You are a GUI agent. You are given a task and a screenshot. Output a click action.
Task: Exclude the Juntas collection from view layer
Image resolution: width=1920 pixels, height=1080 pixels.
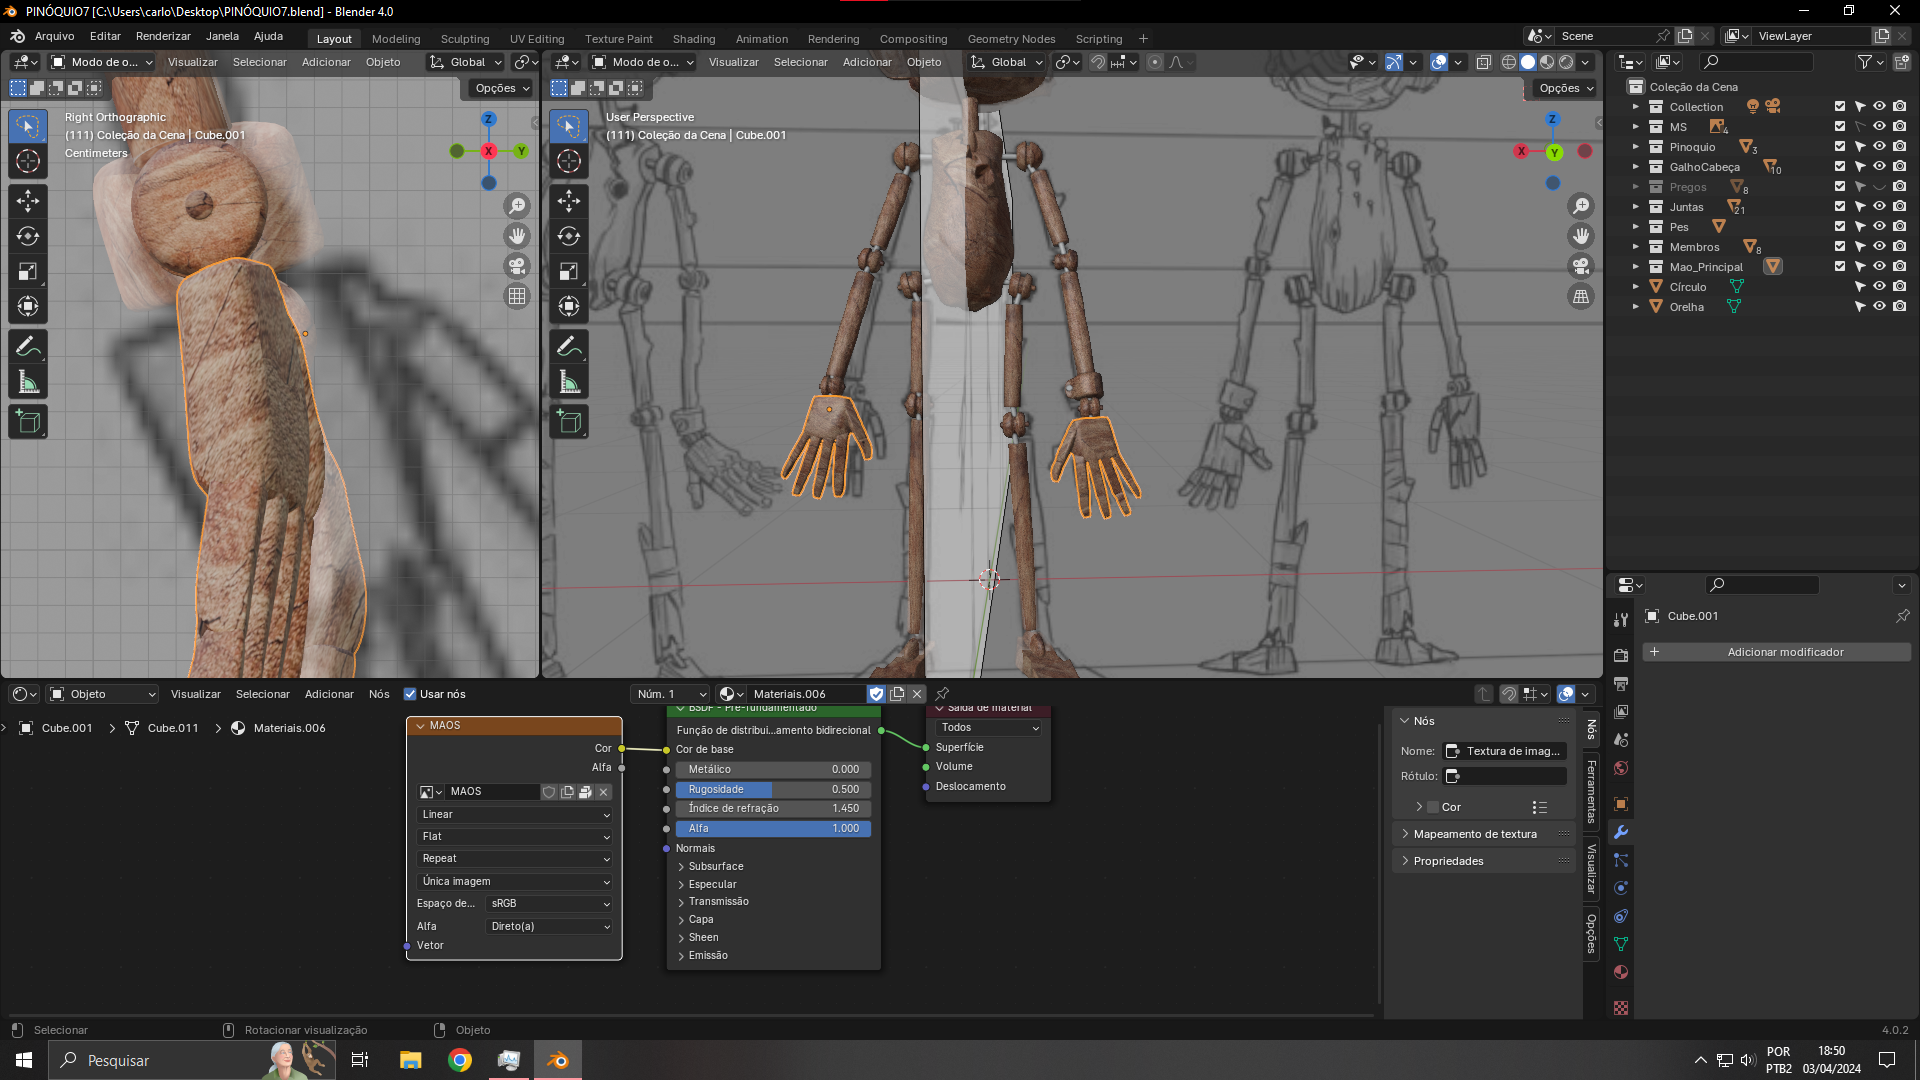(x=1839, y=207)
